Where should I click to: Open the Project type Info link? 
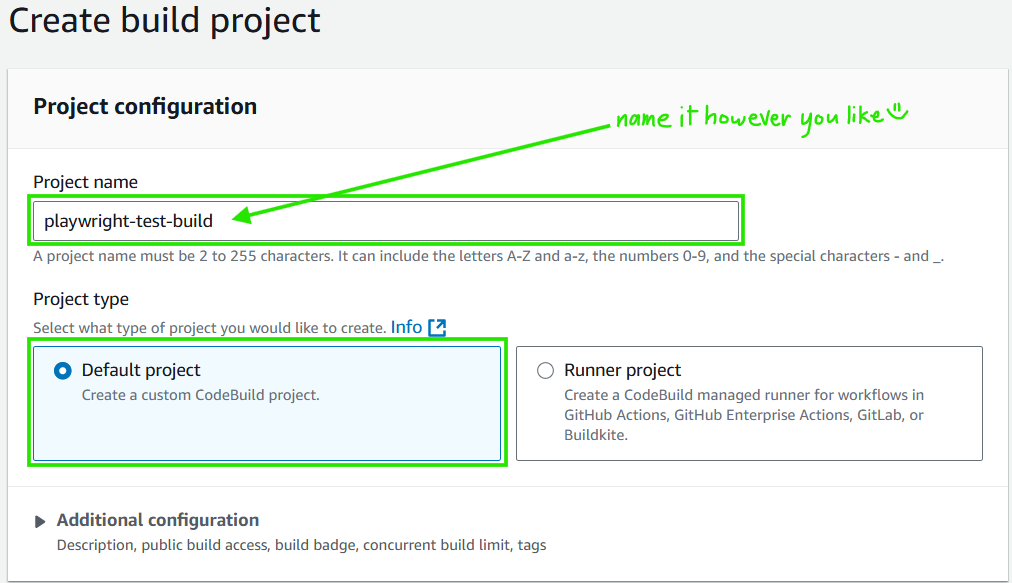406,327
